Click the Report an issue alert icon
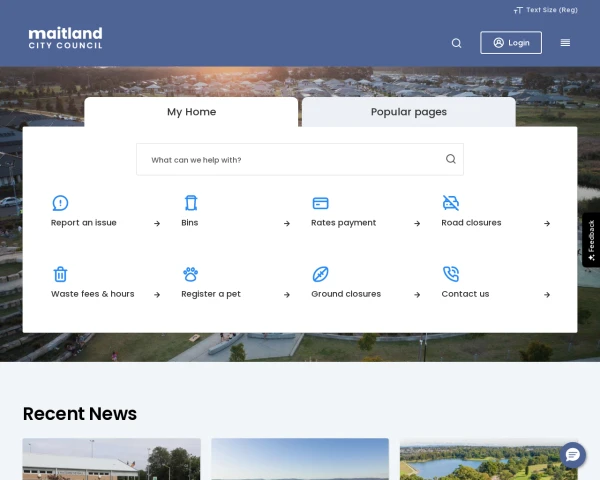This screenshot has height=480, width=600. (x=60, y=203)
